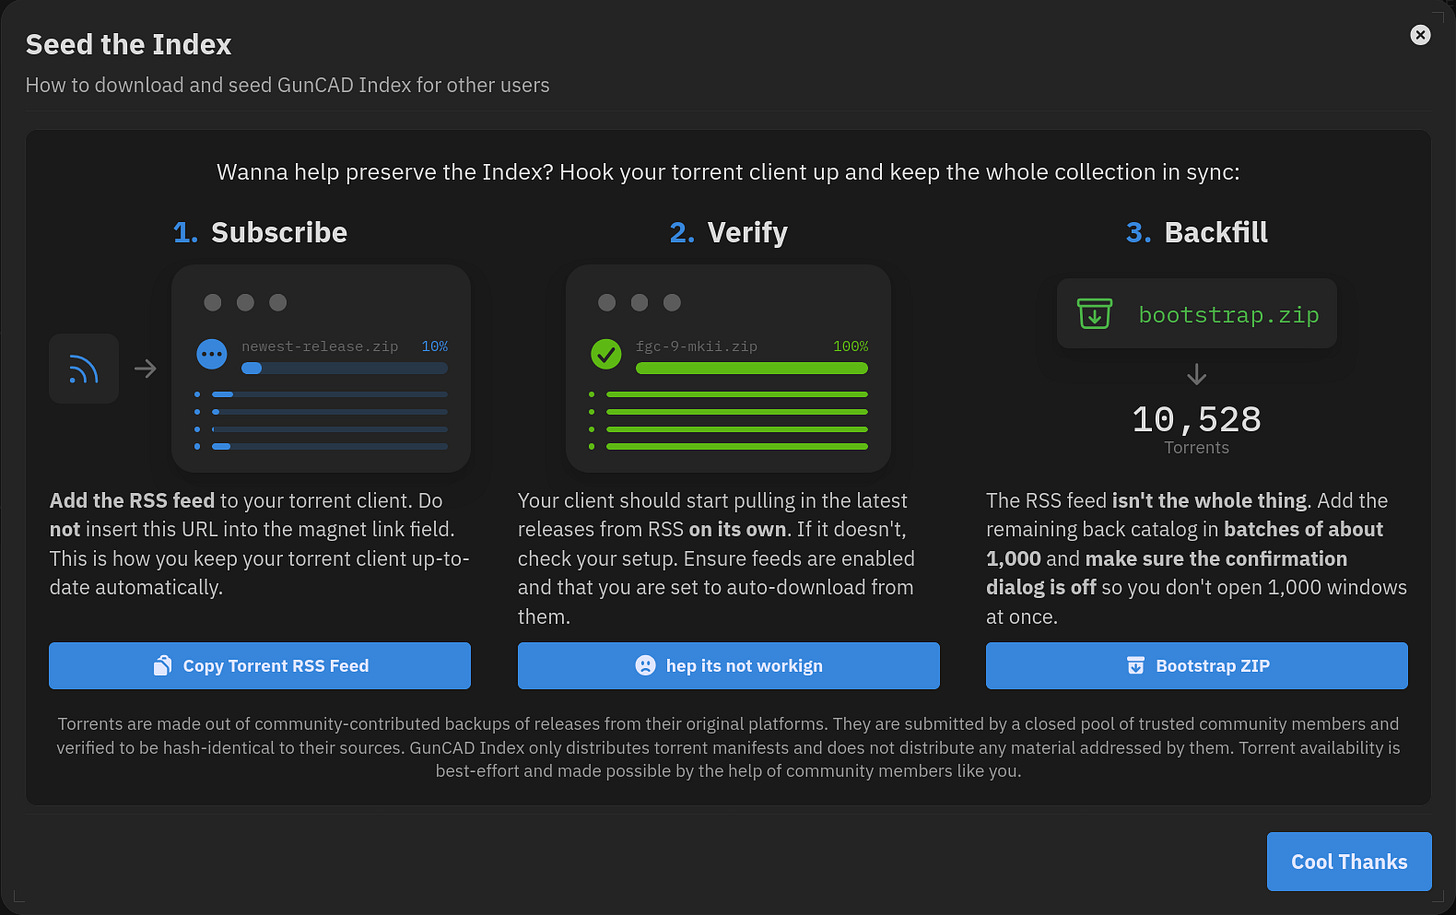Click the Copy Torrent RSS Feed button
This screenshot has width=1456, height=915.
260,666
